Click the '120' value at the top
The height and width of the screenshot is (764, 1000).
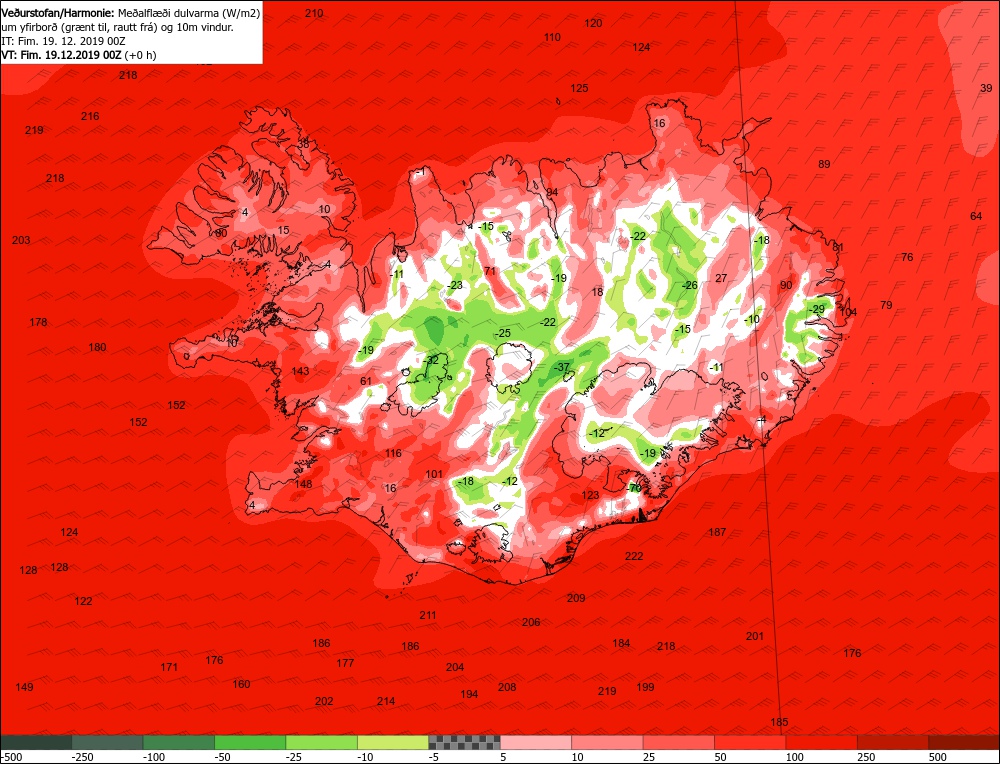[x=593, y=23]
